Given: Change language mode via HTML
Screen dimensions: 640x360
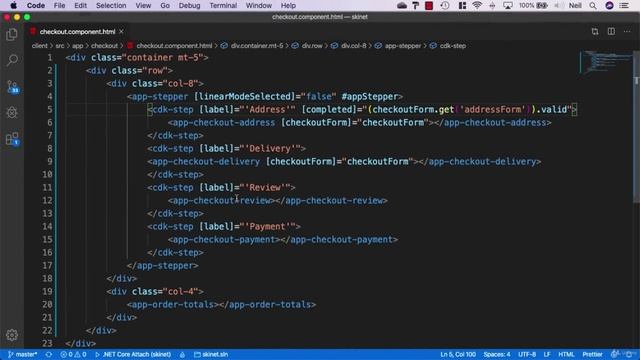Looking at the screenshot, I should [566, 354].
